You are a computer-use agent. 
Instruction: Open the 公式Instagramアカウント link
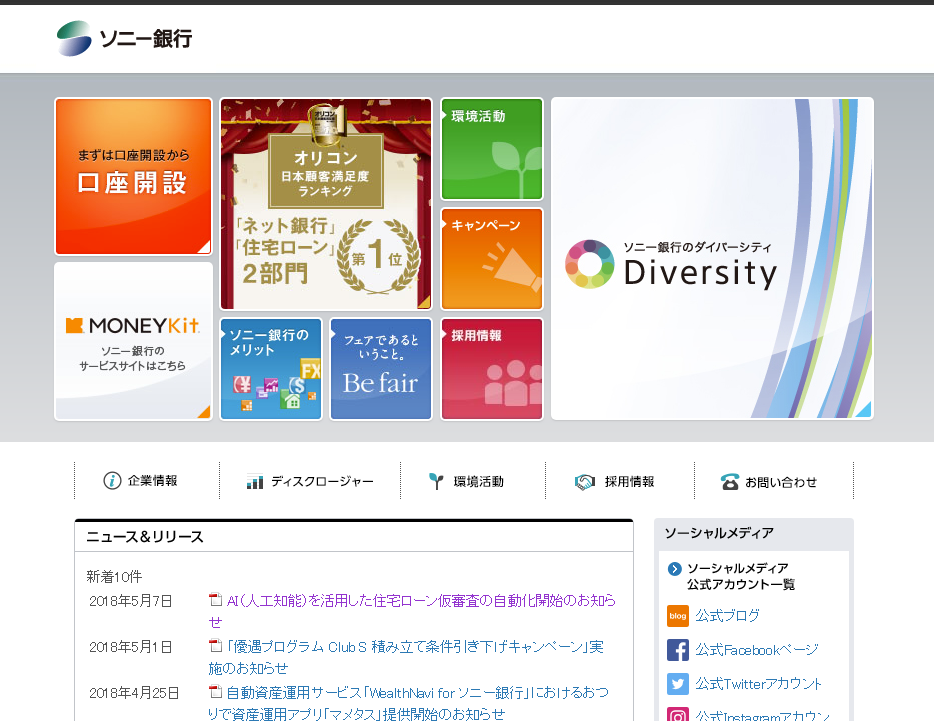click(762, 715)
